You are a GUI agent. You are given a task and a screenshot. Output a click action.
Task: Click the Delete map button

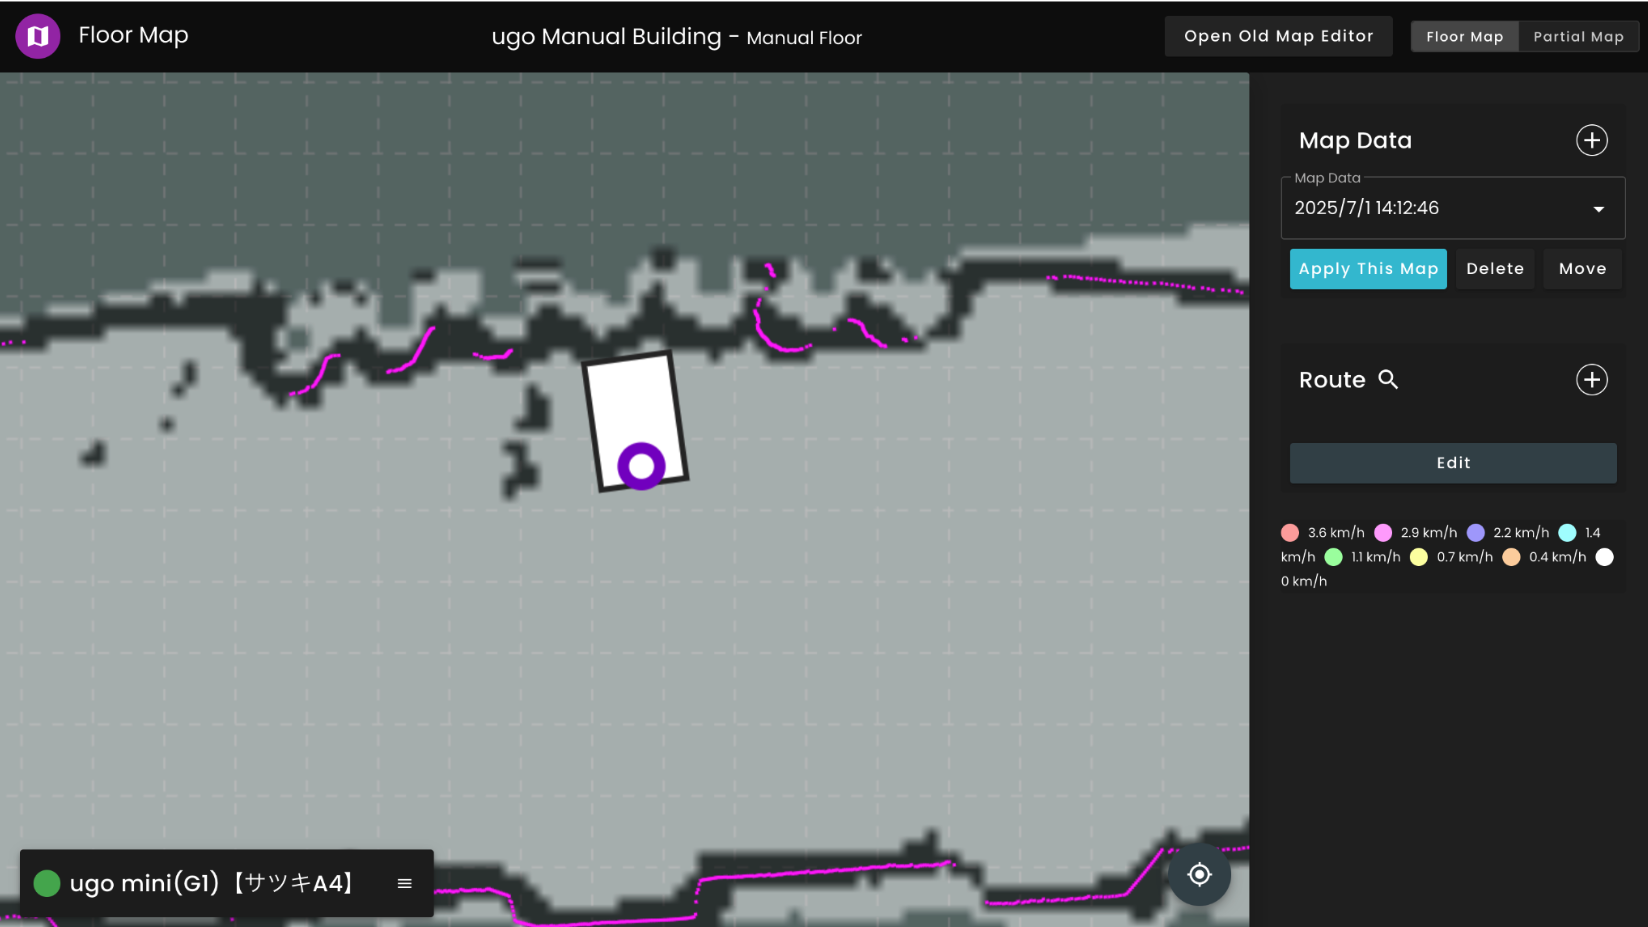(1494, 268)
